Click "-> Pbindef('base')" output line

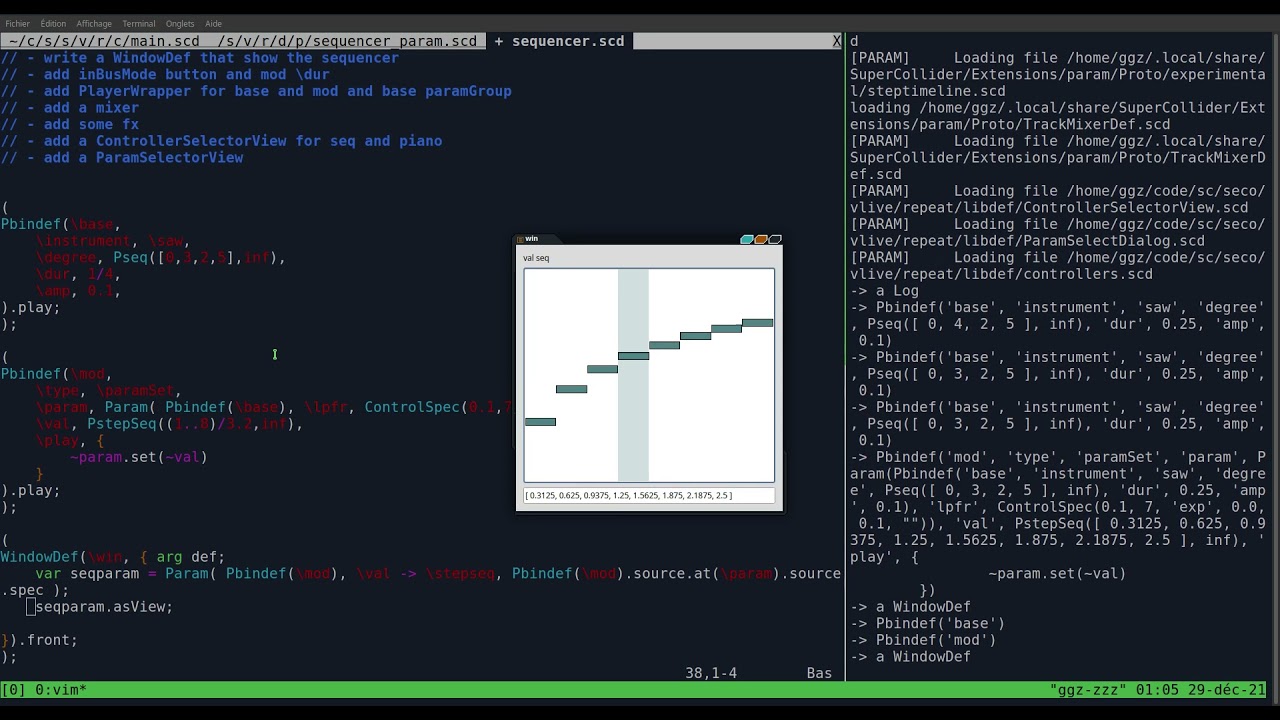coord(928,623)
